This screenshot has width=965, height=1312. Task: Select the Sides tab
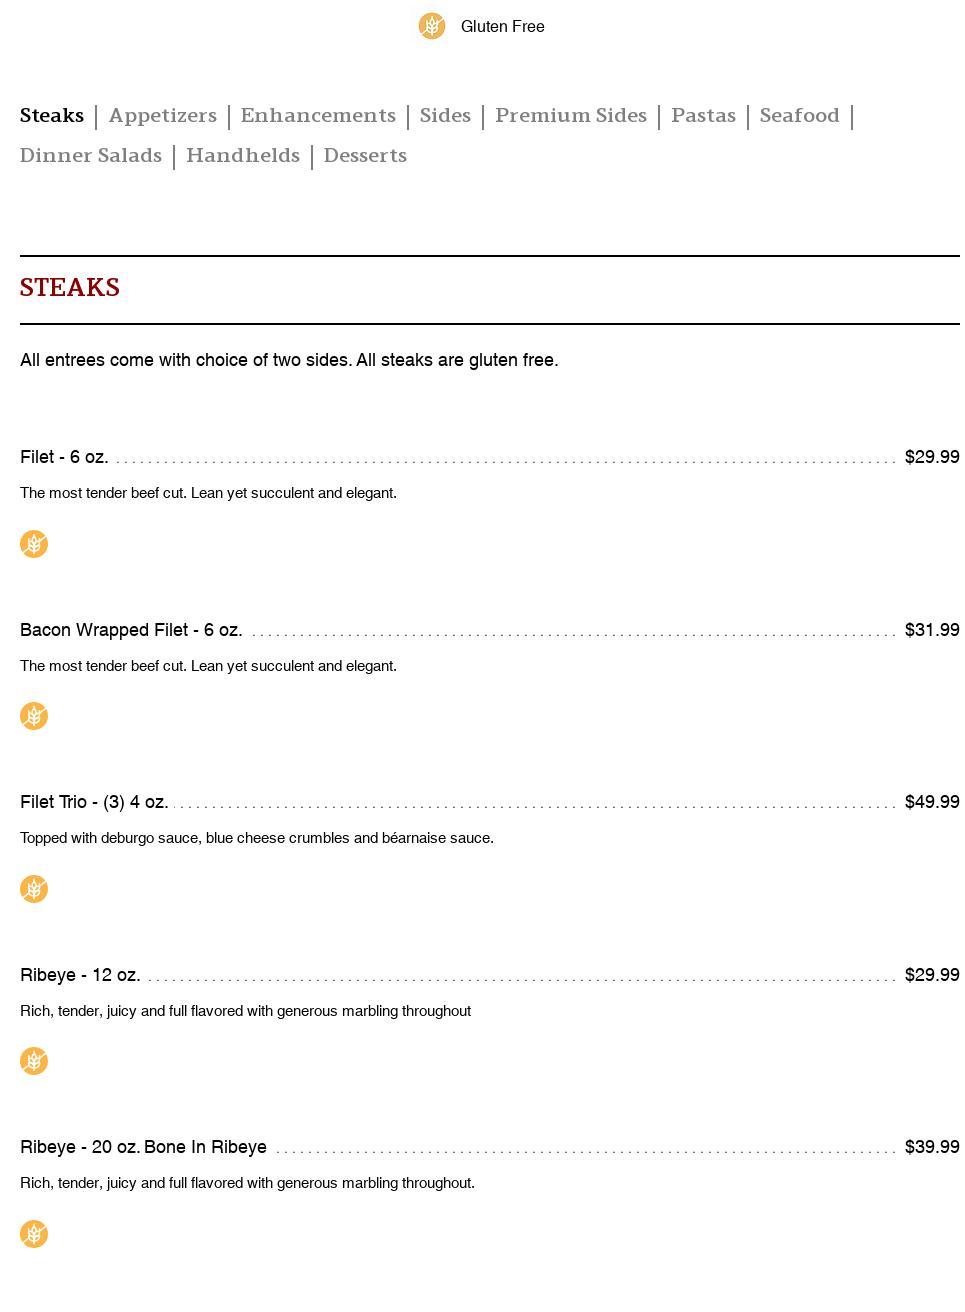pos(445,116)
